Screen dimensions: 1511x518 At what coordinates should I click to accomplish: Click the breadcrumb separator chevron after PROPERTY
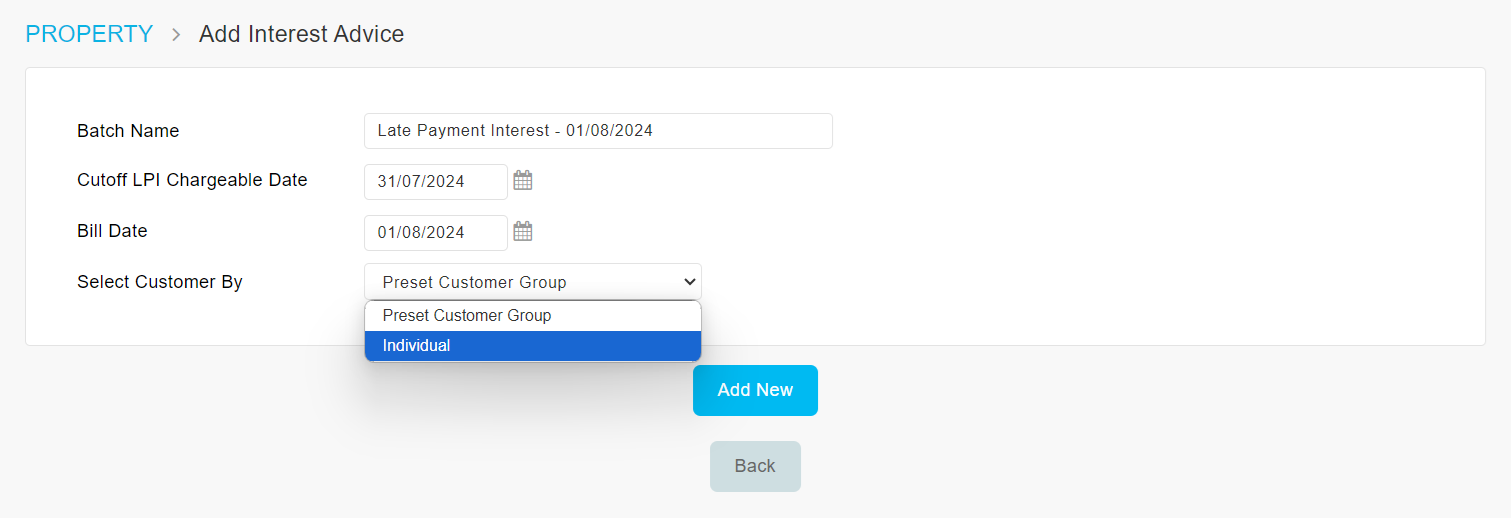[176, 34]
